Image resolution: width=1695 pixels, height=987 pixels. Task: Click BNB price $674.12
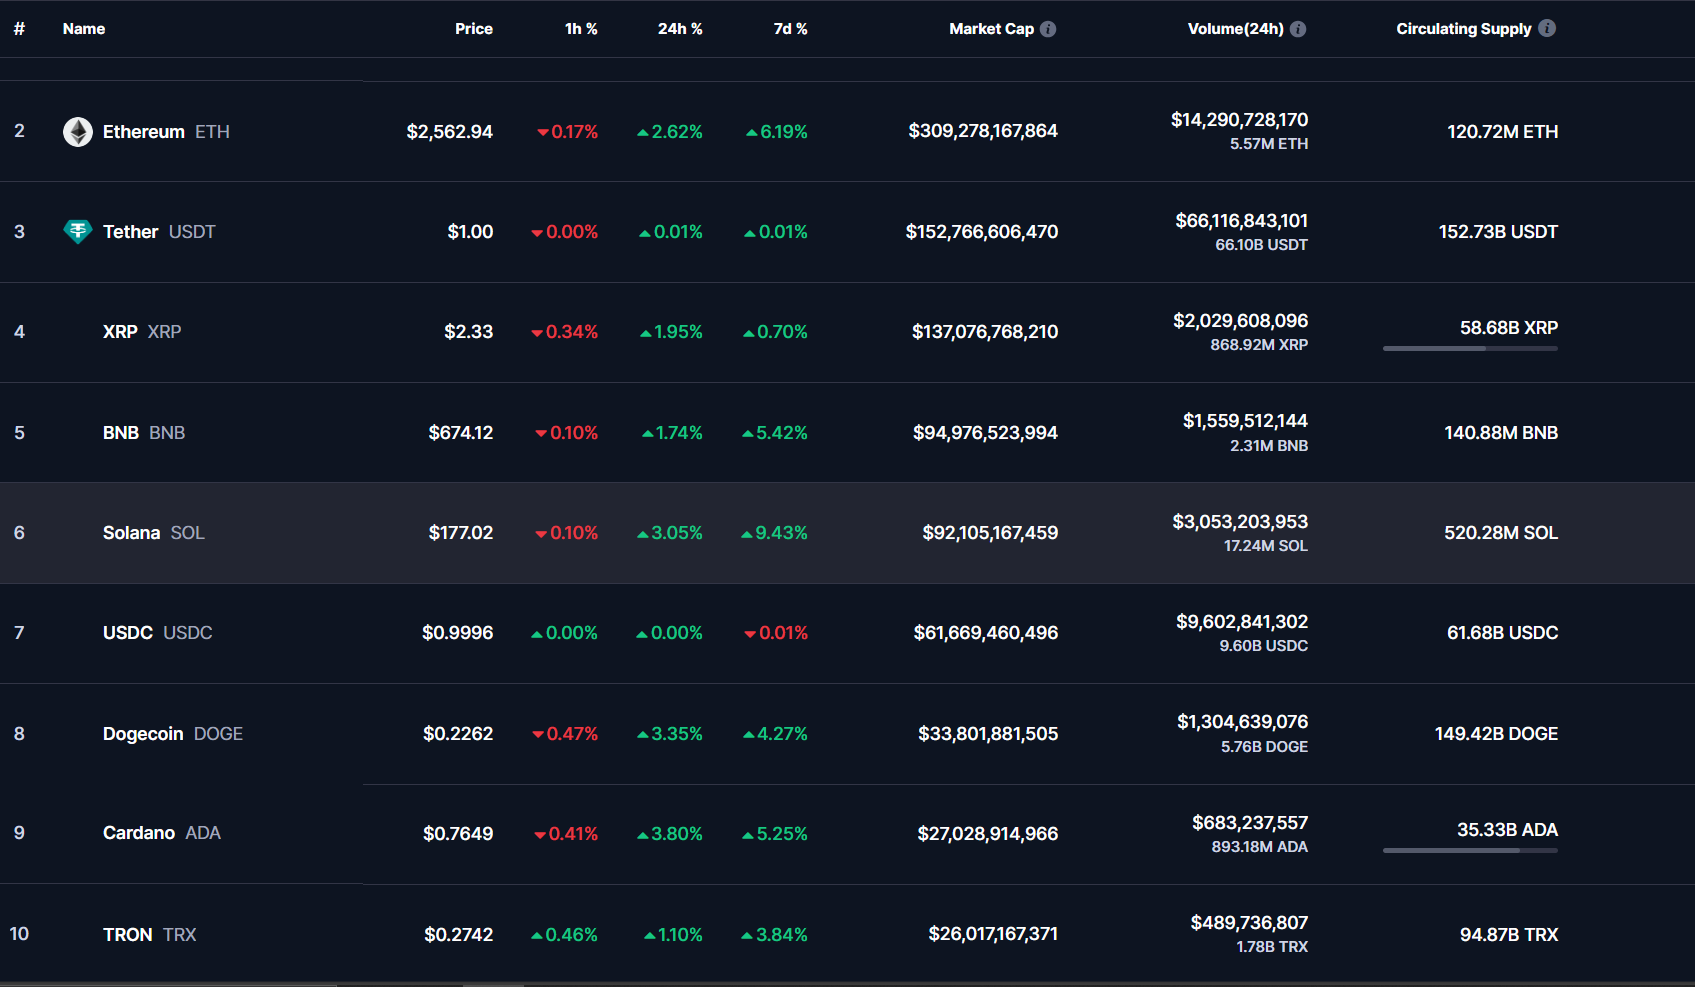461,433
